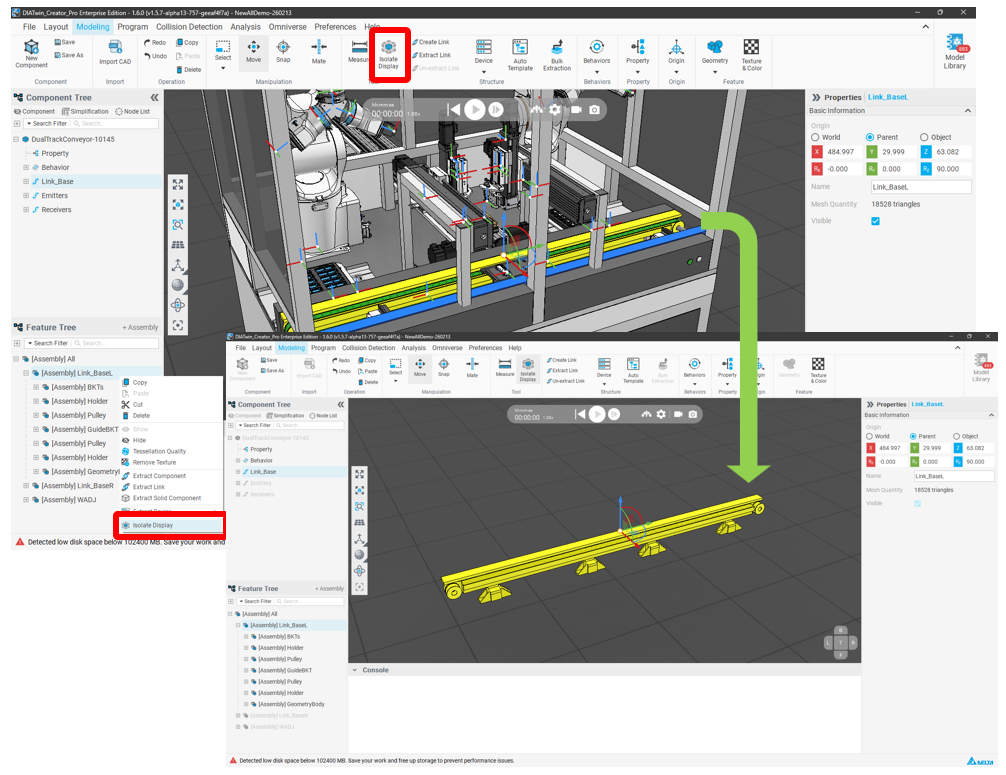Click video record icon in upper viewport
This screenshot has height=775, width=1006.
point(576,110)
